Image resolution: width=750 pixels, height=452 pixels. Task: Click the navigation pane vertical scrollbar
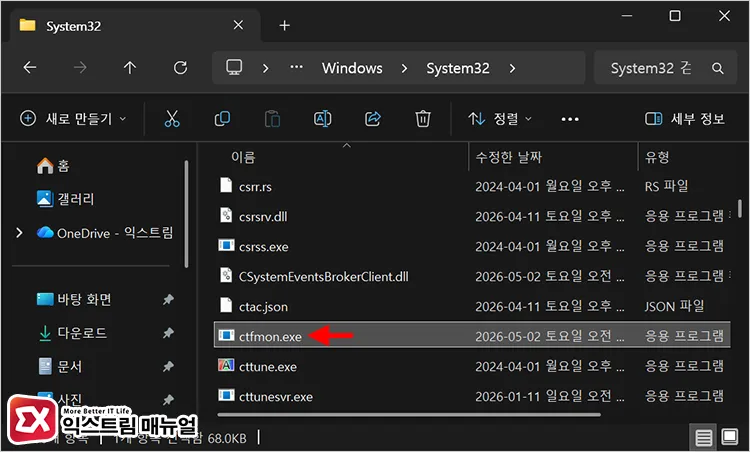186,214
